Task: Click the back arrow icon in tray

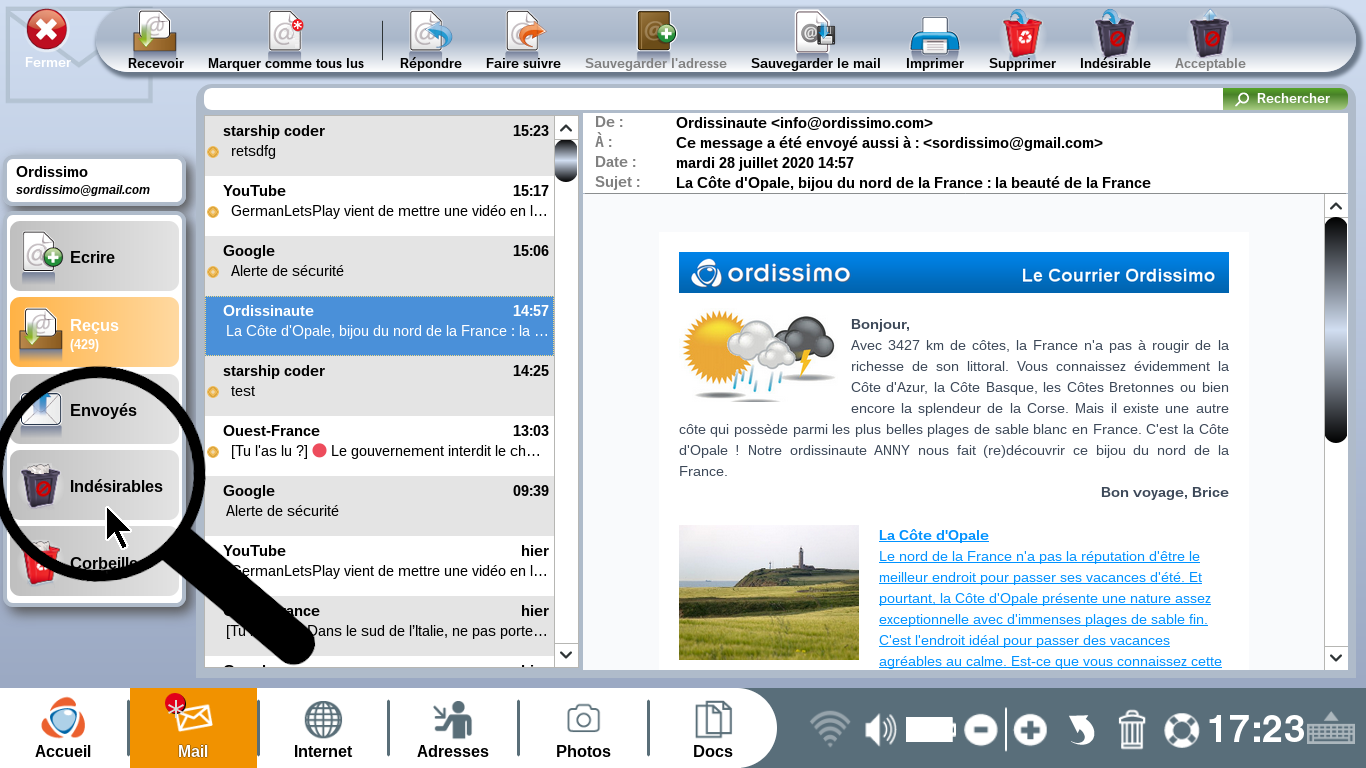Action: 1081,730
